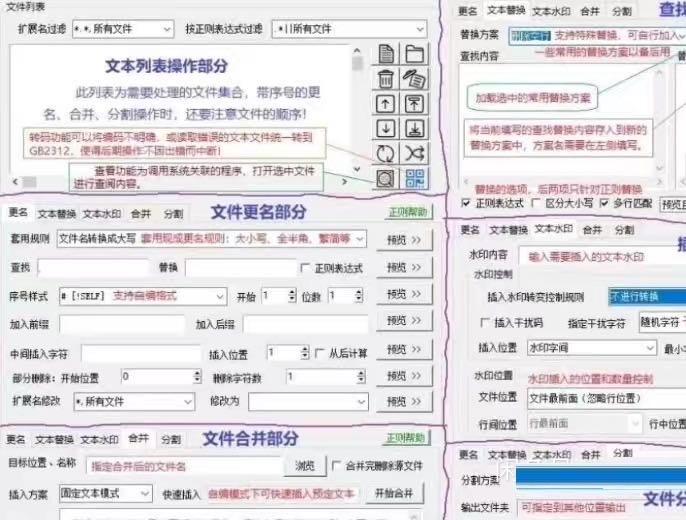The width and height of the screenshot is (686, 520).
Task: Enable the 合并完删除源文件 checkbox
Action: (x=336, y=466)
